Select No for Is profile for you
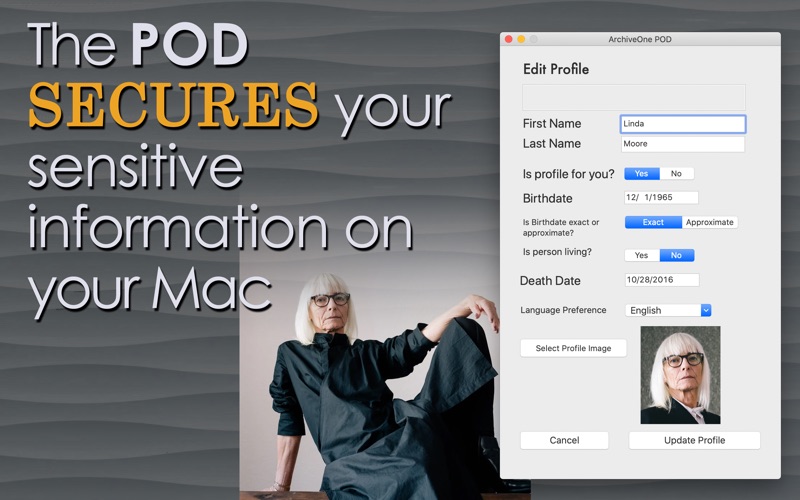 tap(677, 173)
